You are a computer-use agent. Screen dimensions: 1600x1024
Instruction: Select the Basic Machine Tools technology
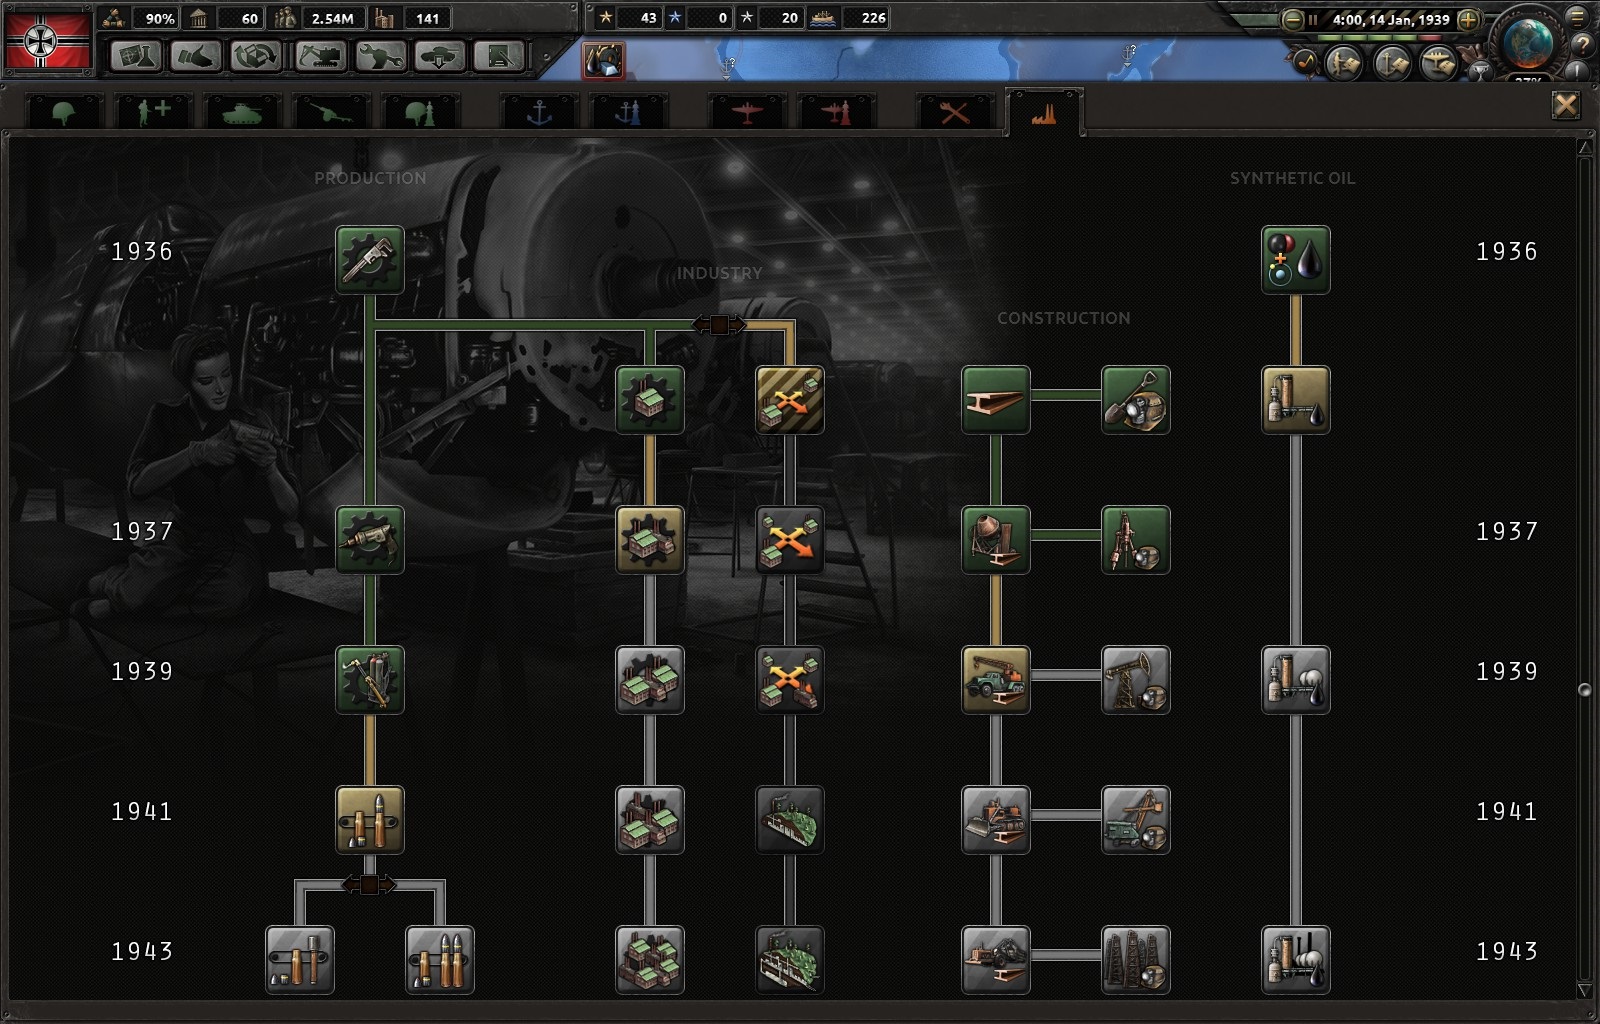point(370,260)
